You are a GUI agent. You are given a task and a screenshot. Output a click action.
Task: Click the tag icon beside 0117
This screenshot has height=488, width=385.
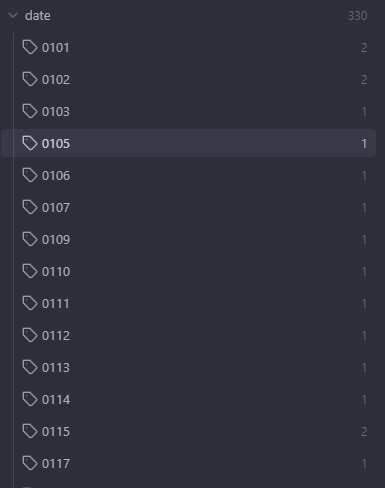click(x=30, y=463)
